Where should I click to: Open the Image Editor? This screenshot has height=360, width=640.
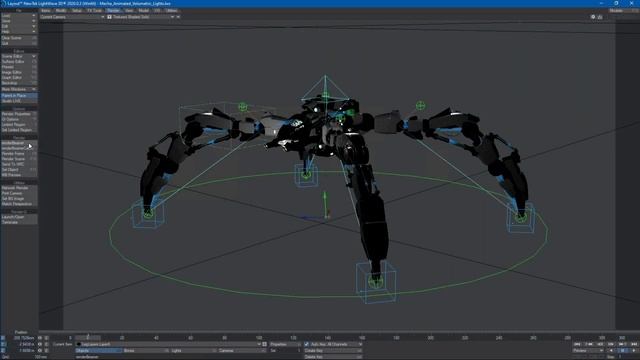coord(19,72)
